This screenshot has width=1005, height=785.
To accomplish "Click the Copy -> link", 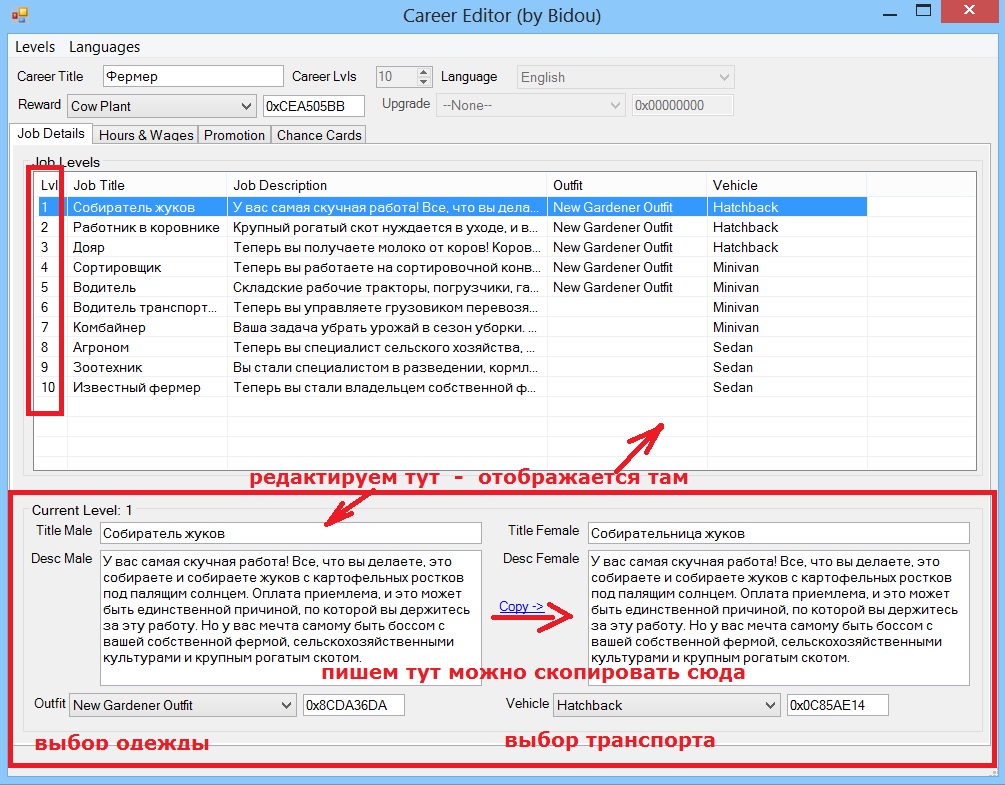I will click(520, 606).
